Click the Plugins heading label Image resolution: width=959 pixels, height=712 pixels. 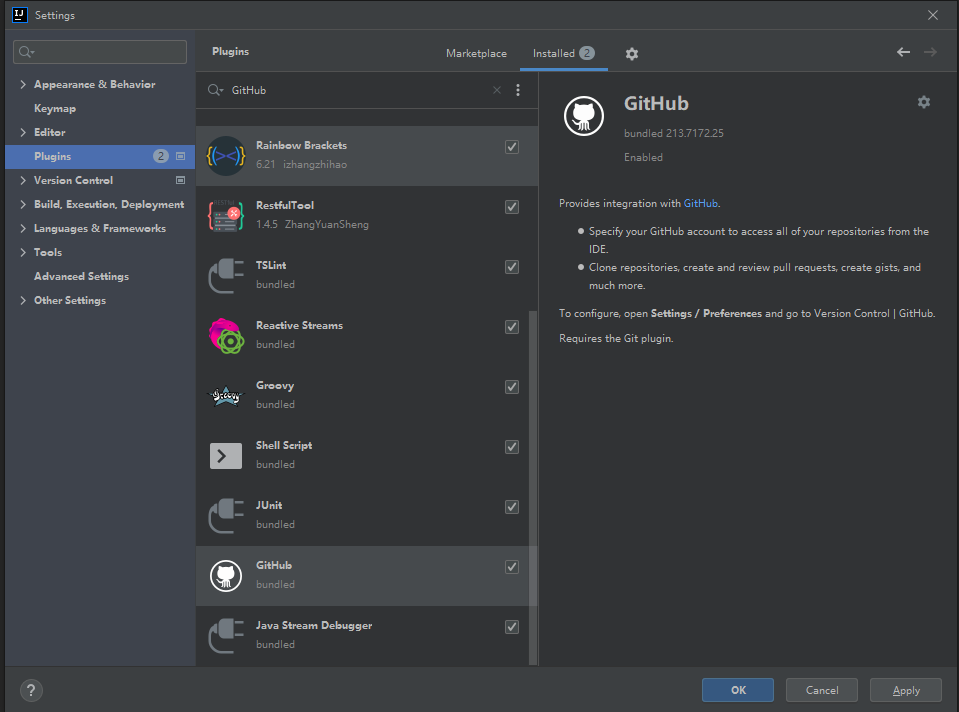pos(231,51)
